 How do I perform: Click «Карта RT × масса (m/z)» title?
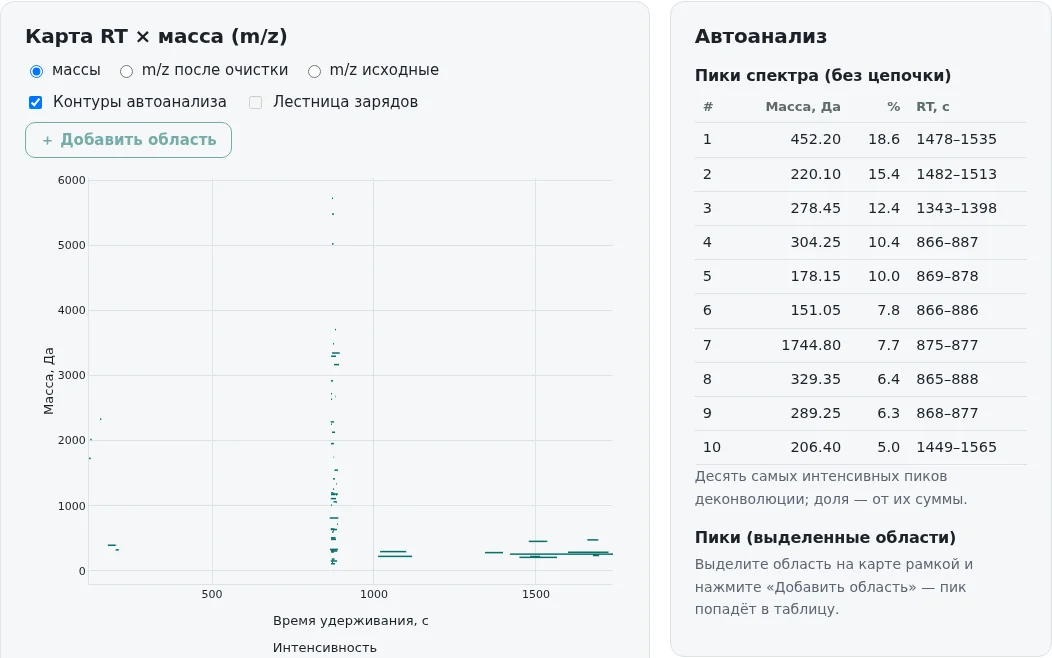[x=156, y=36]
